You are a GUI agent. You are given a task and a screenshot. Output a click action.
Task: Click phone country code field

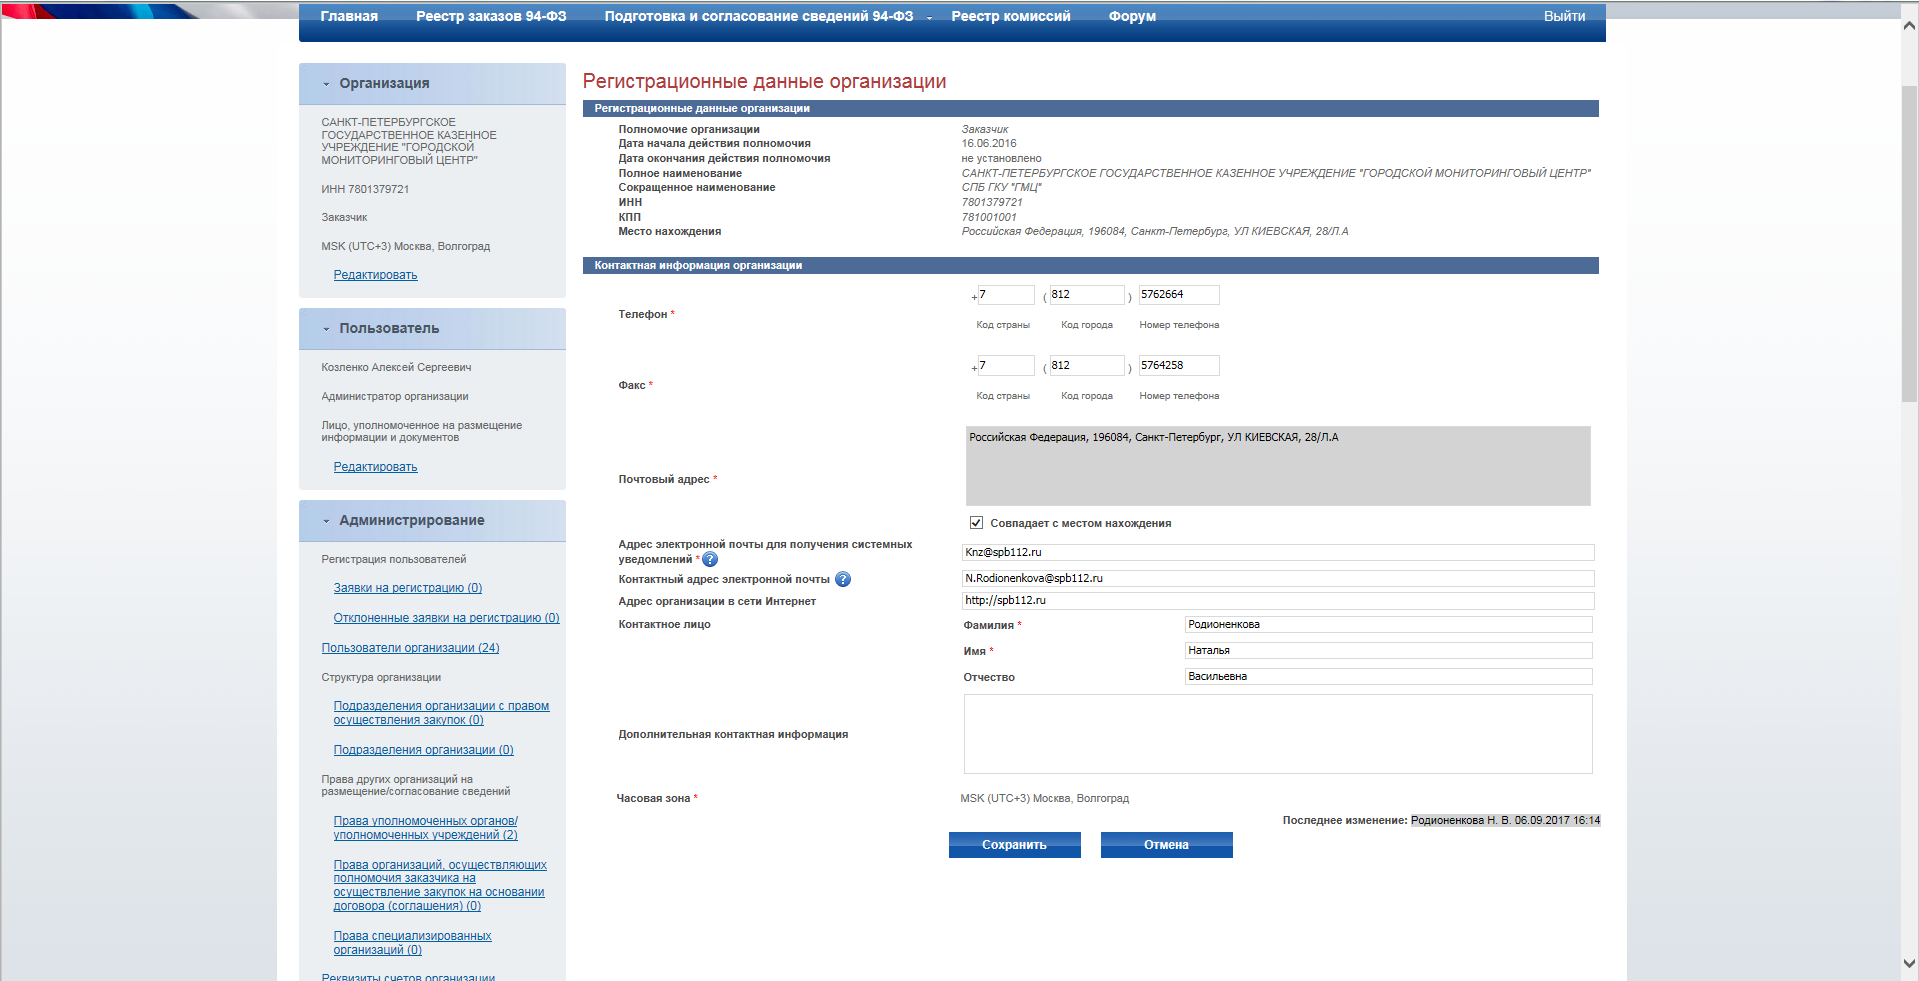[1006, 295]
